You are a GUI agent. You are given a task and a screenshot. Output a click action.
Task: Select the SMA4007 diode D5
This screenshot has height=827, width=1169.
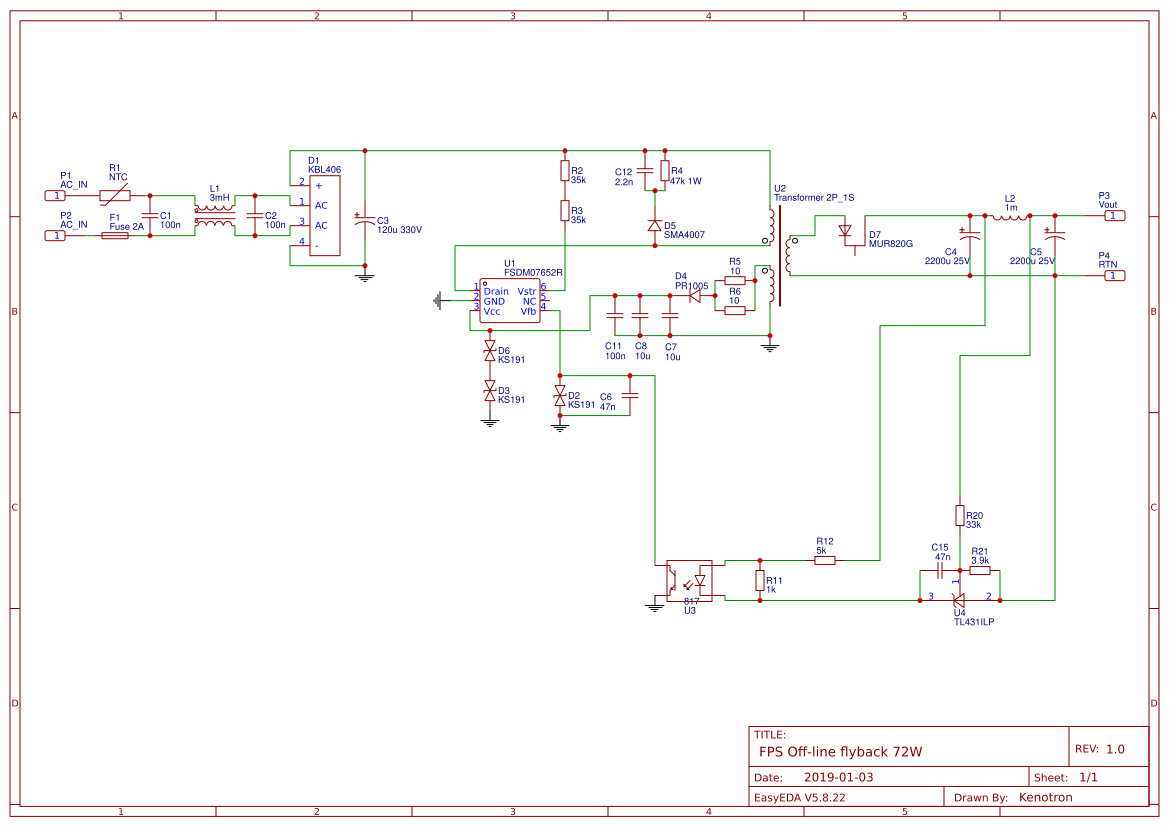click(x=655, y=225)
